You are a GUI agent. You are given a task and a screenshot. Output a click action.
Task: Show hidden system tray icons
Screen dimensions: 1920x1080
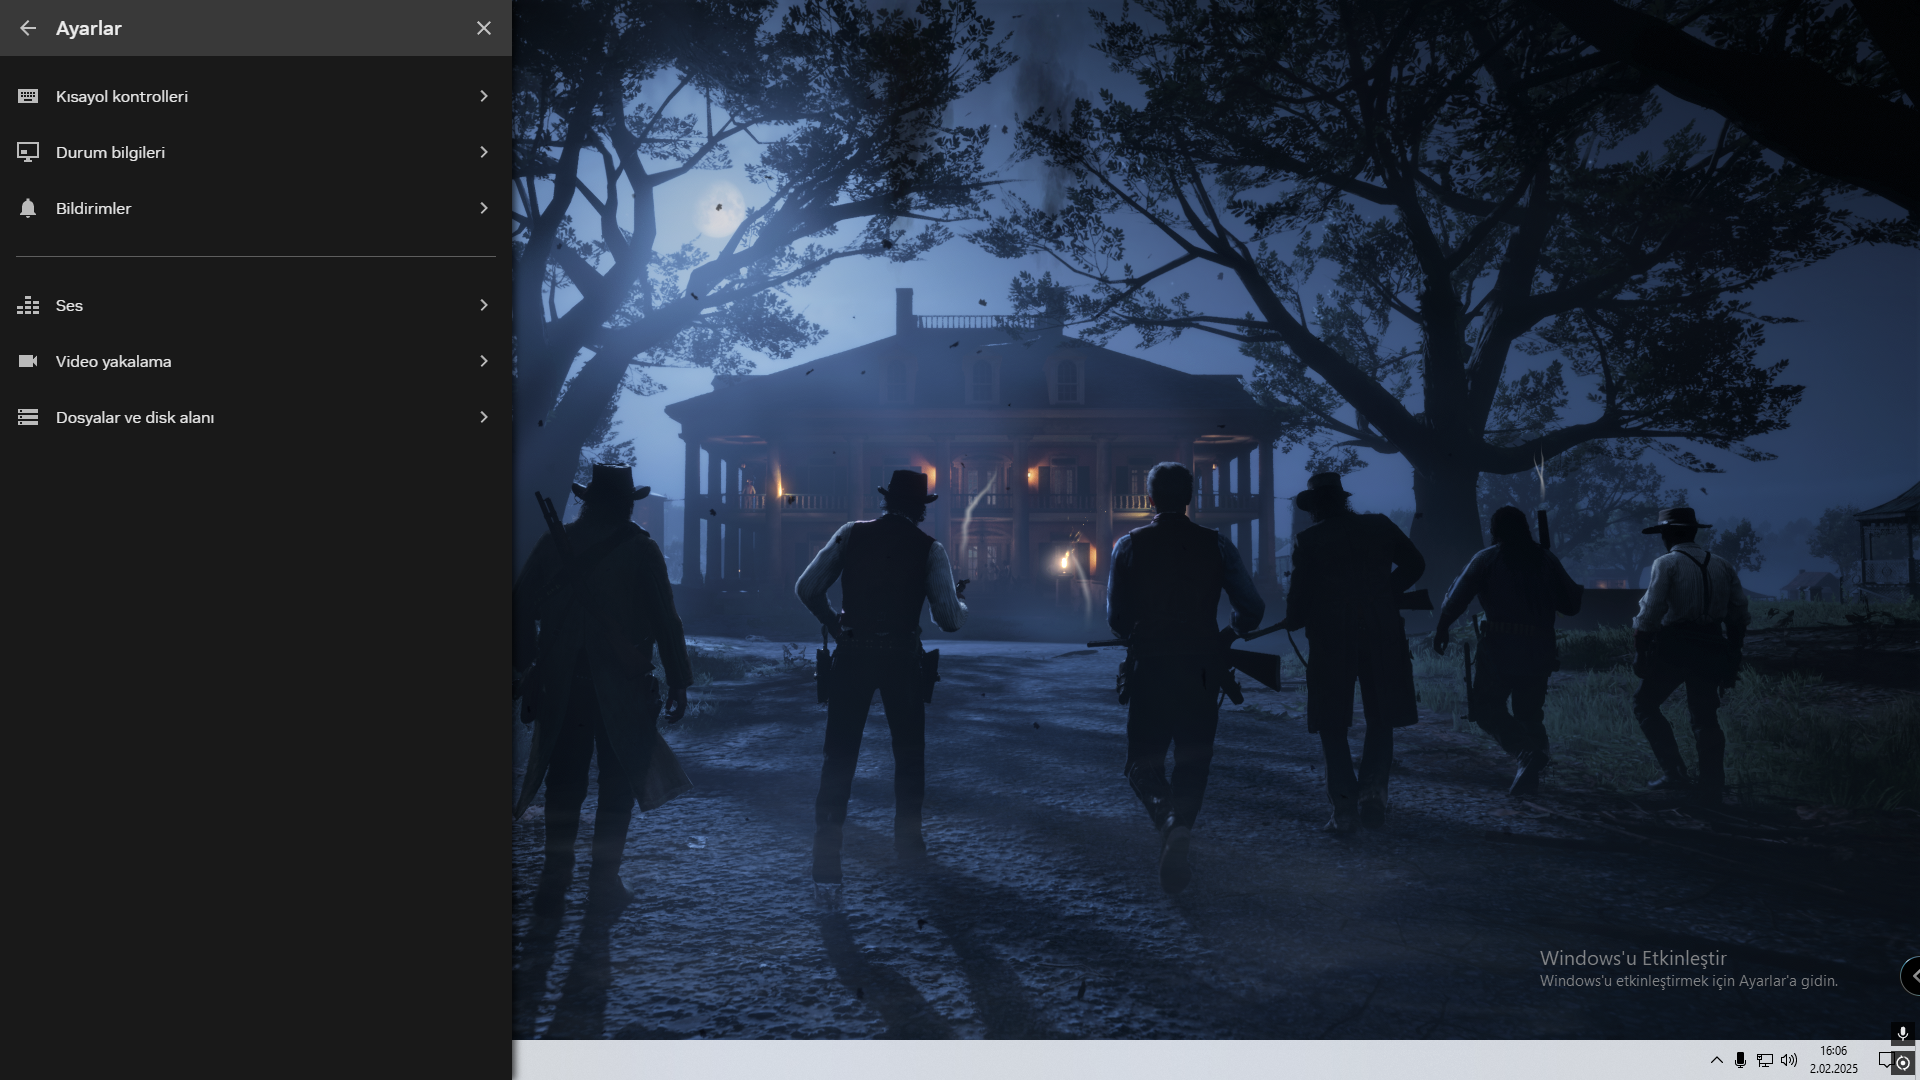click(1716, 1060)
